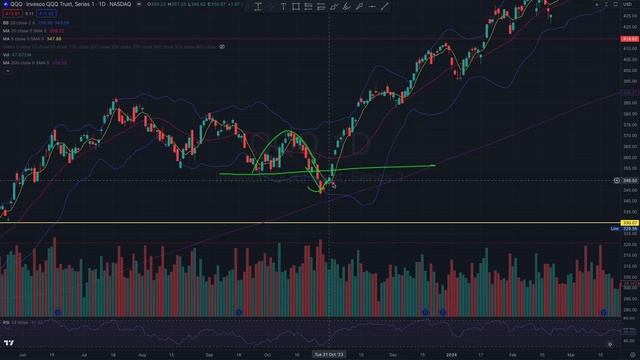Select the Text drawing tool
The width and height of the screenshot is (640, 360).
(x=283, y=7)
